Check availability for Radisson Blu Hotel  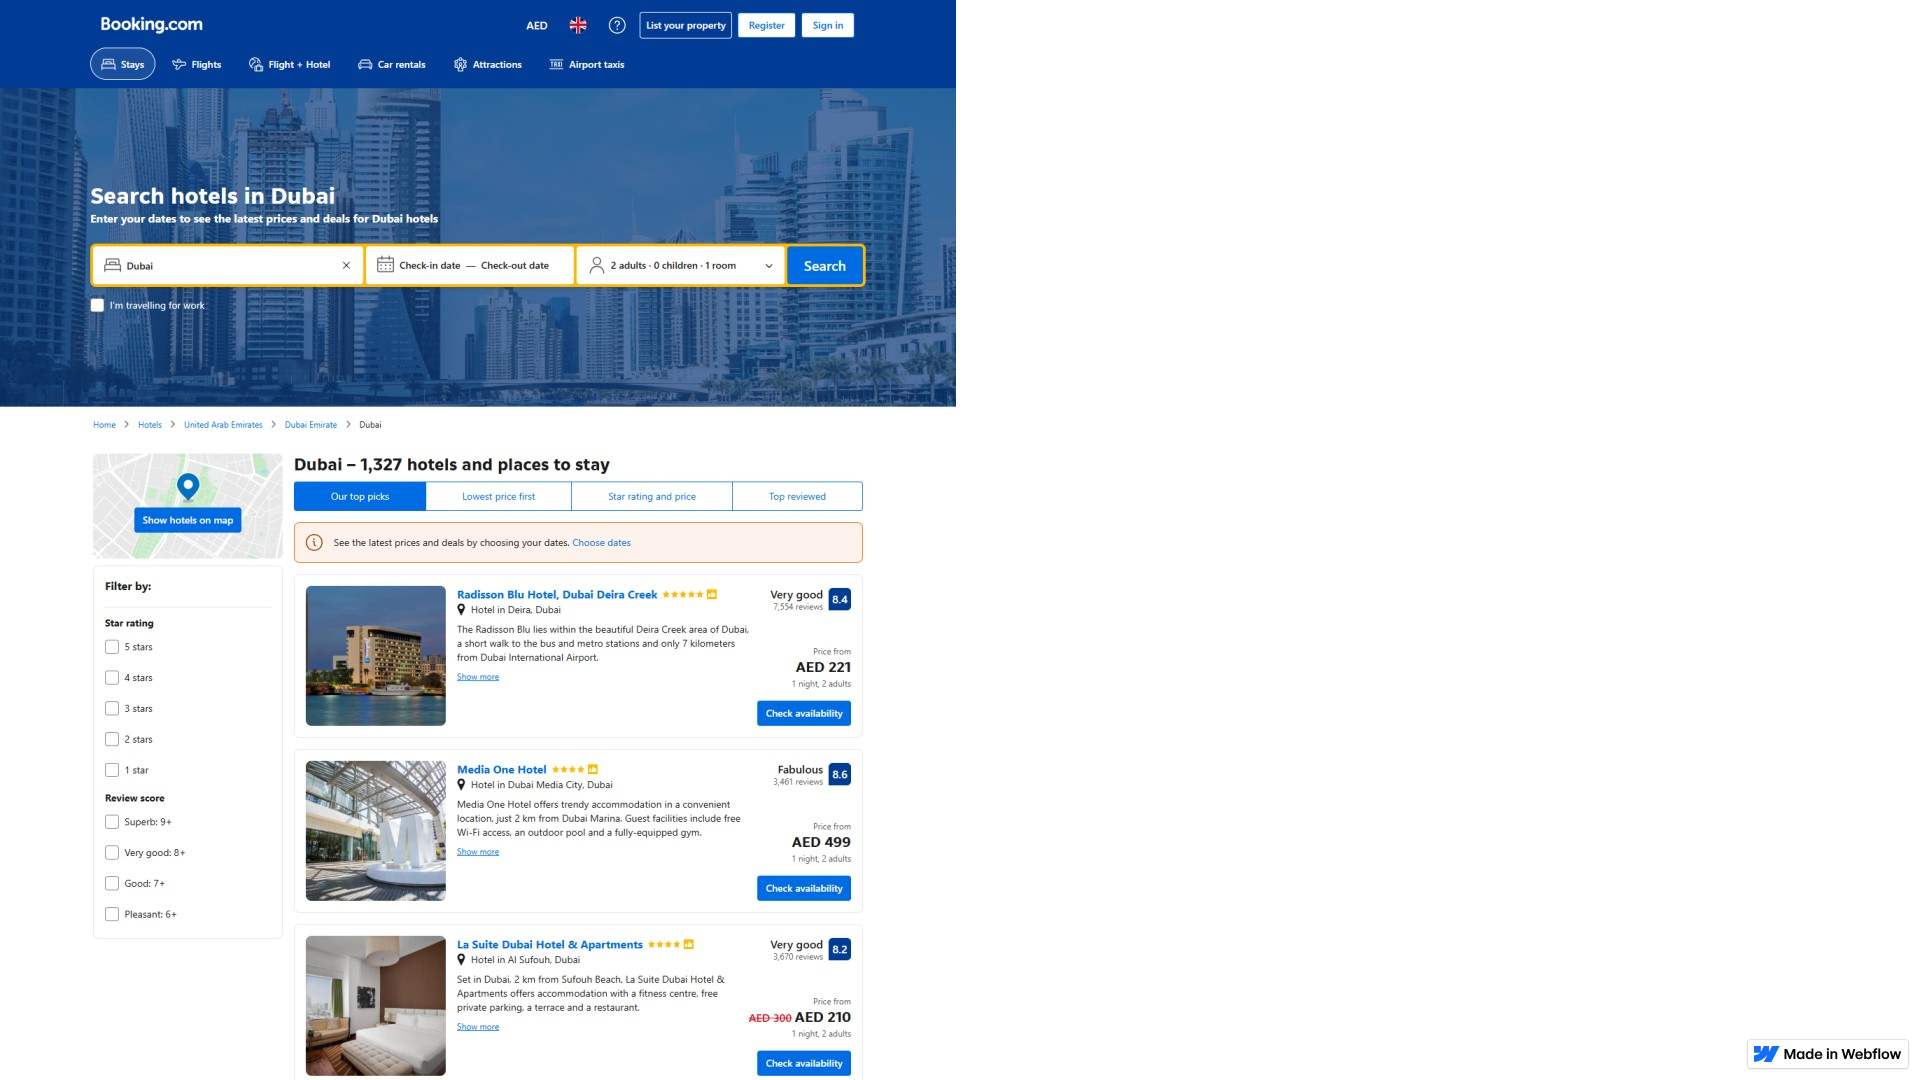(x=804, y=713)
